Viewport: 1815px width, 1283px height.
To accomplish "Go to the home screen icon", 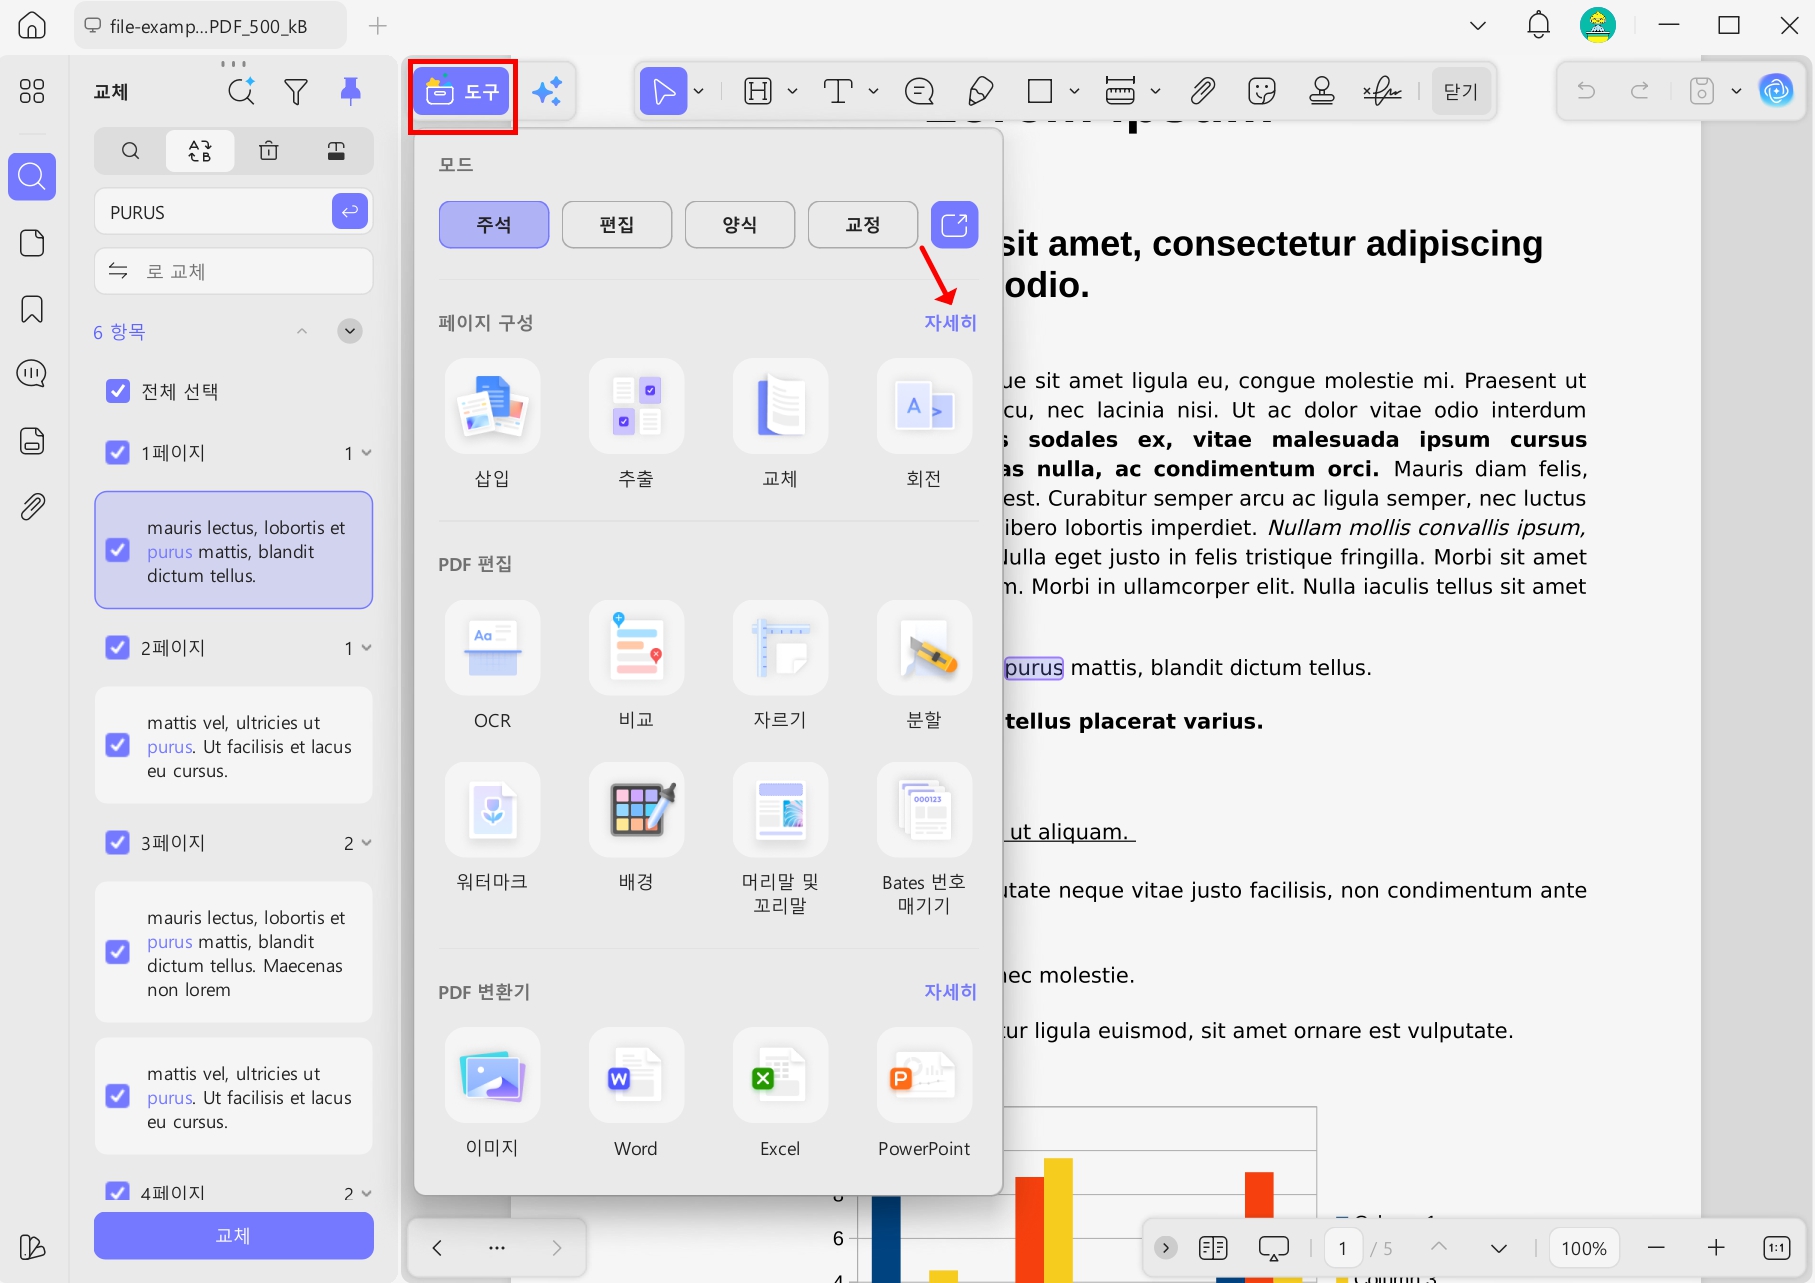I will (32, 25).
